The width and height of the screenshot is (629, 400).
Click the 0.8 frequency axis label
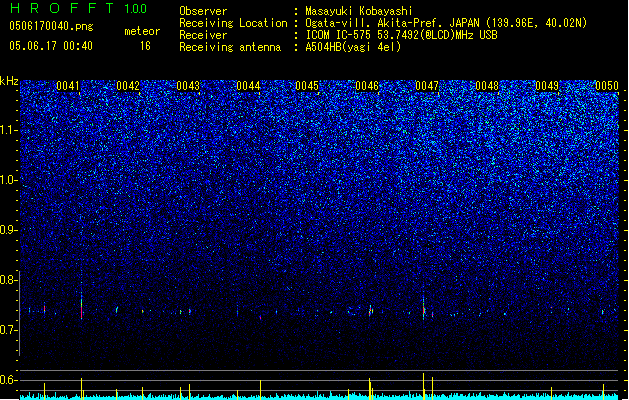9,280
